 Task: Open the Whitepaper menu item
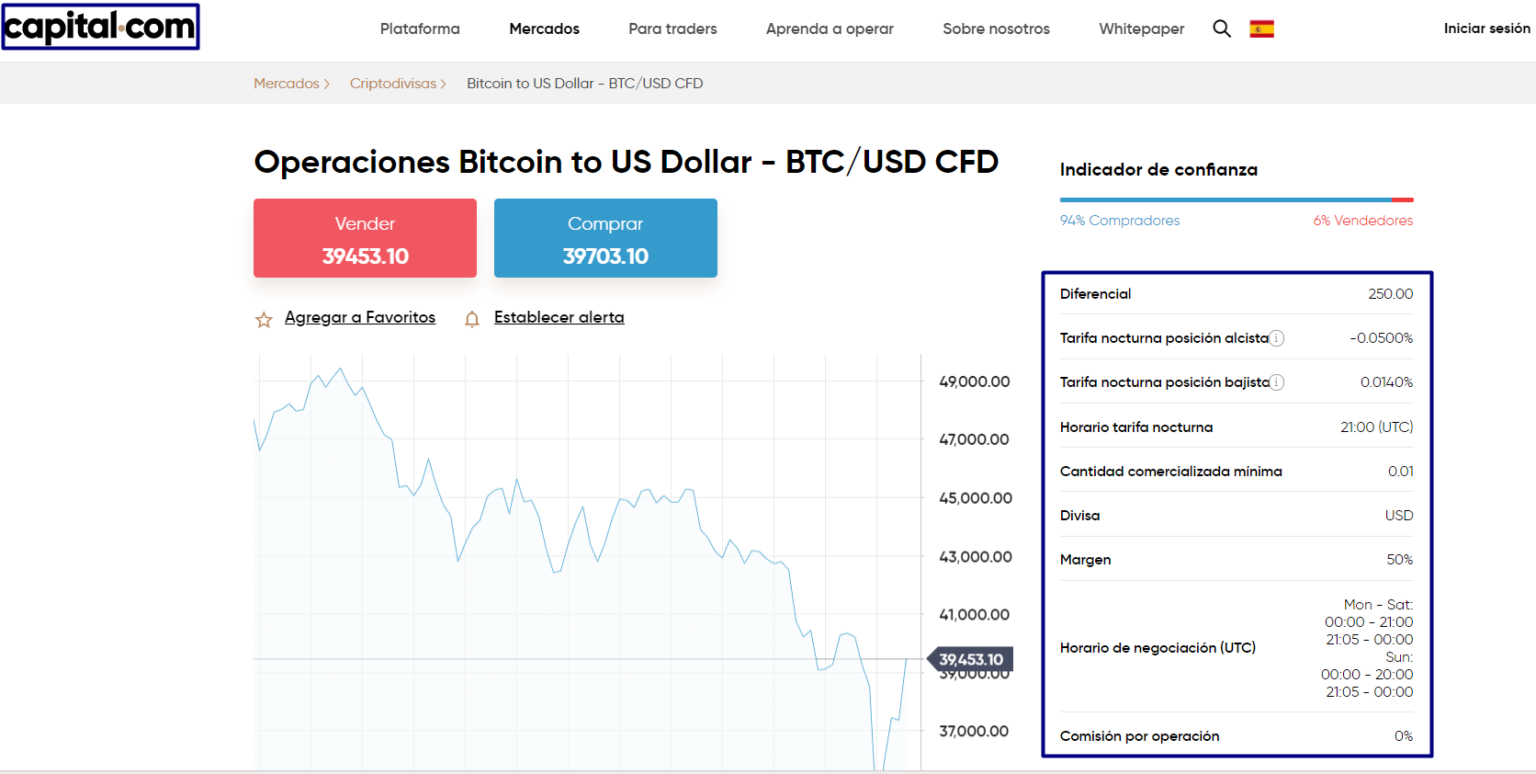[1141, 29]
